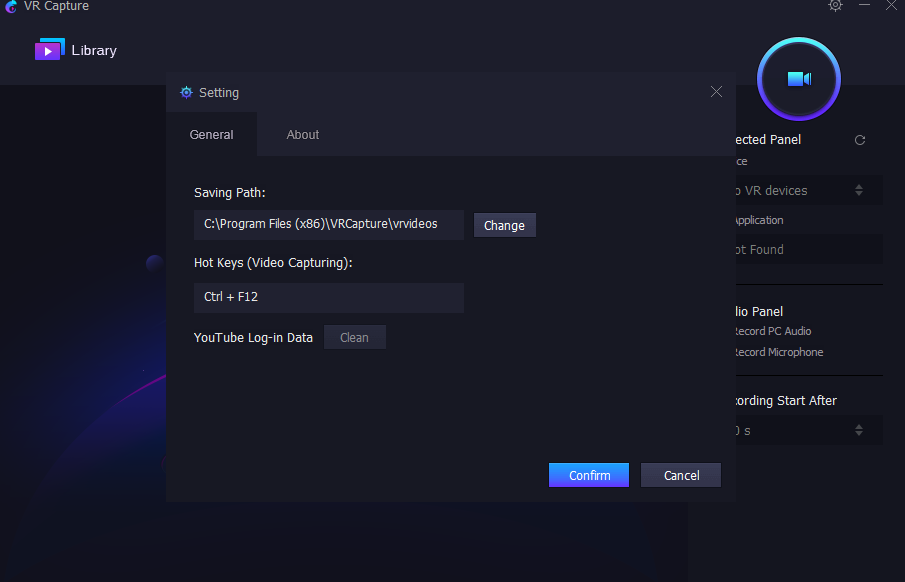Click the Record Microphone option
Image resolution: width=905 pixels, height=582 pixels.
pos(779,352)
